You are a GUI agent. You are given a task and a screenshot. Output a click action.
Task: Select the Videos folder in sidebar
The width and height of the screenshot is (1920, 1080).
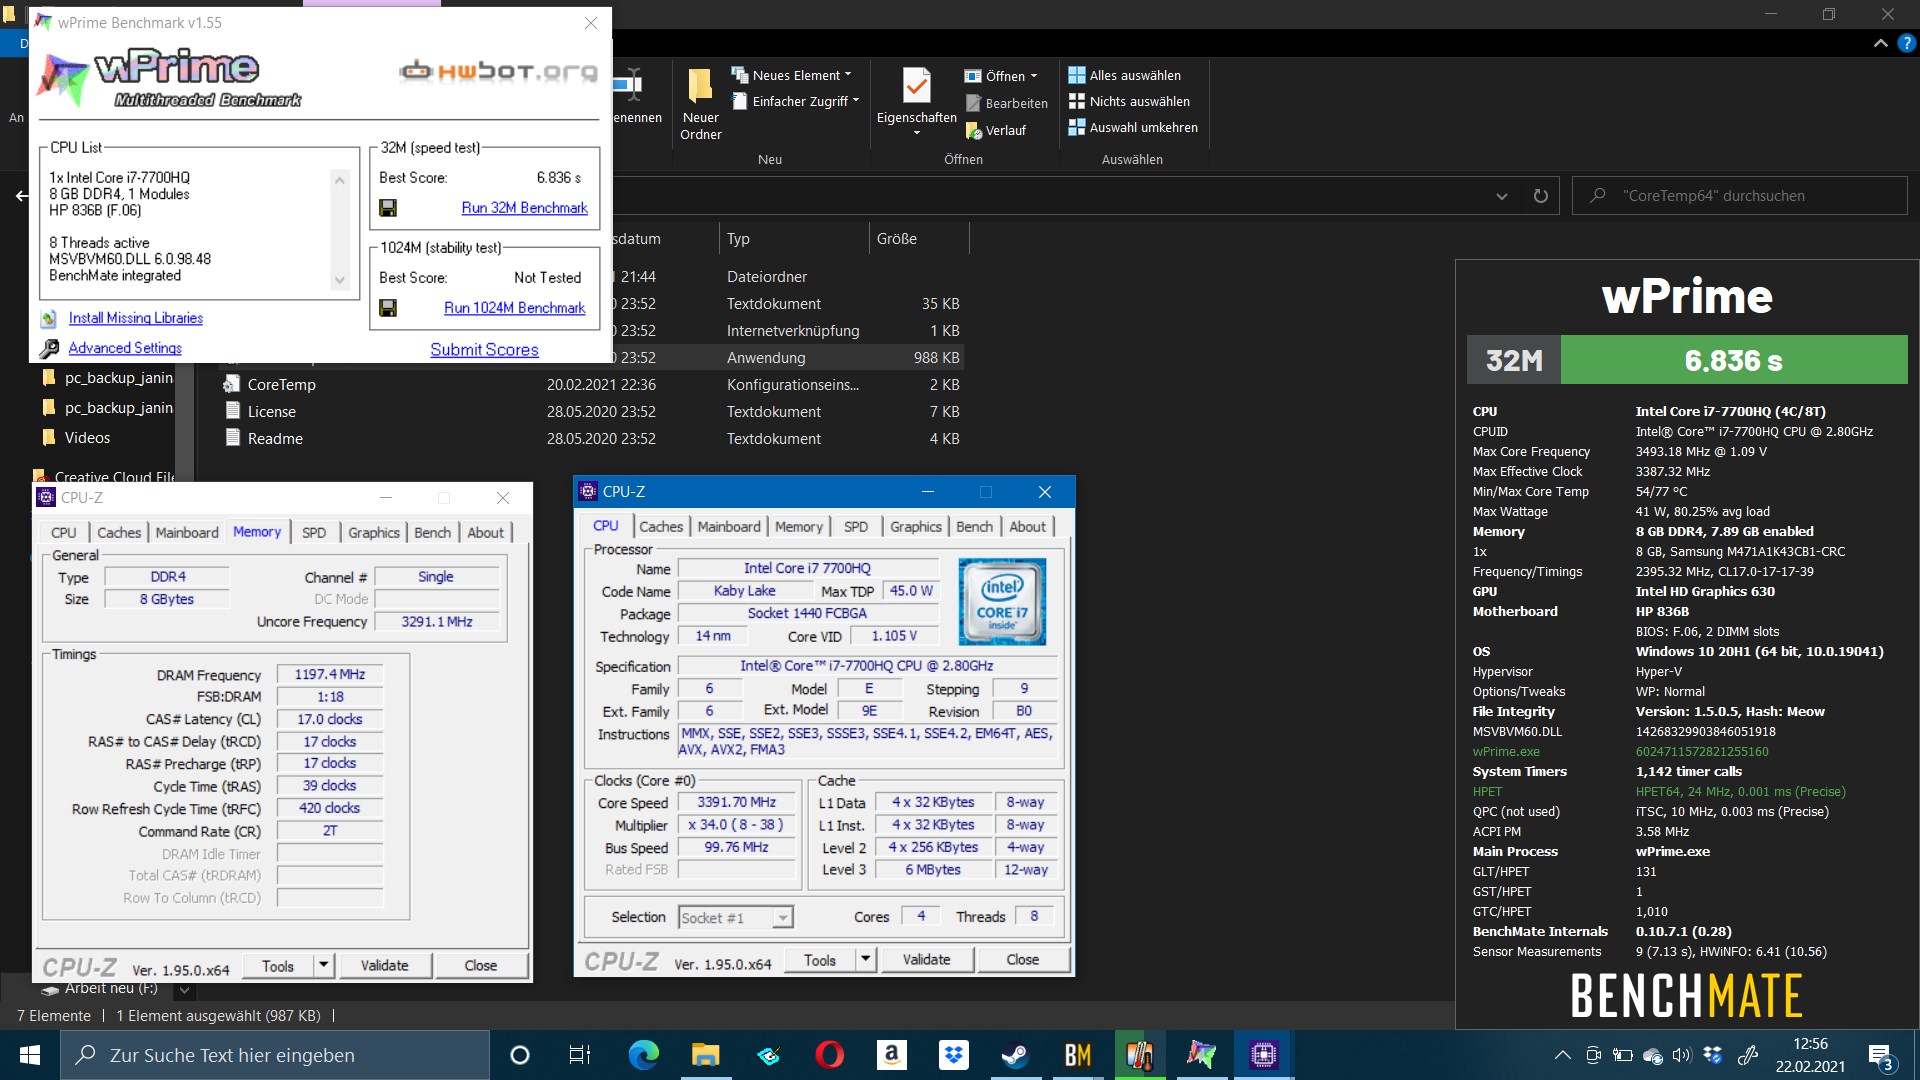point(87,438)
